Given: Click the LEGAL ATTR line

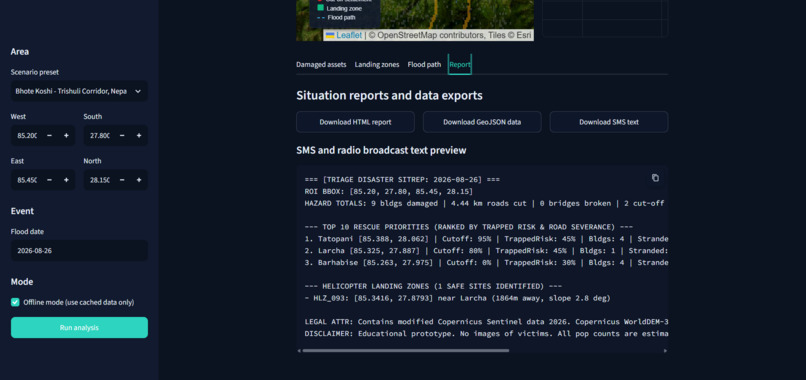Looking at the screenshot, I should coord(486,322).
